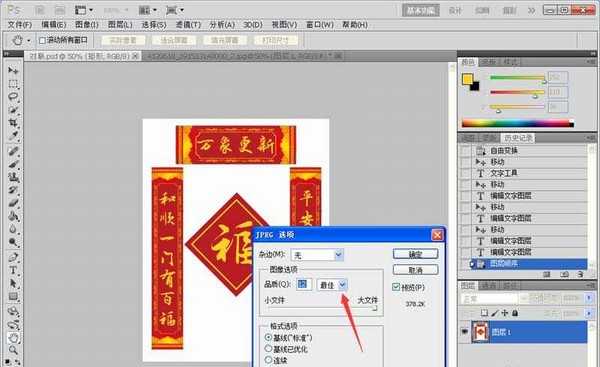Select the Blur tool
600x367 pixels.
(13, 230)
